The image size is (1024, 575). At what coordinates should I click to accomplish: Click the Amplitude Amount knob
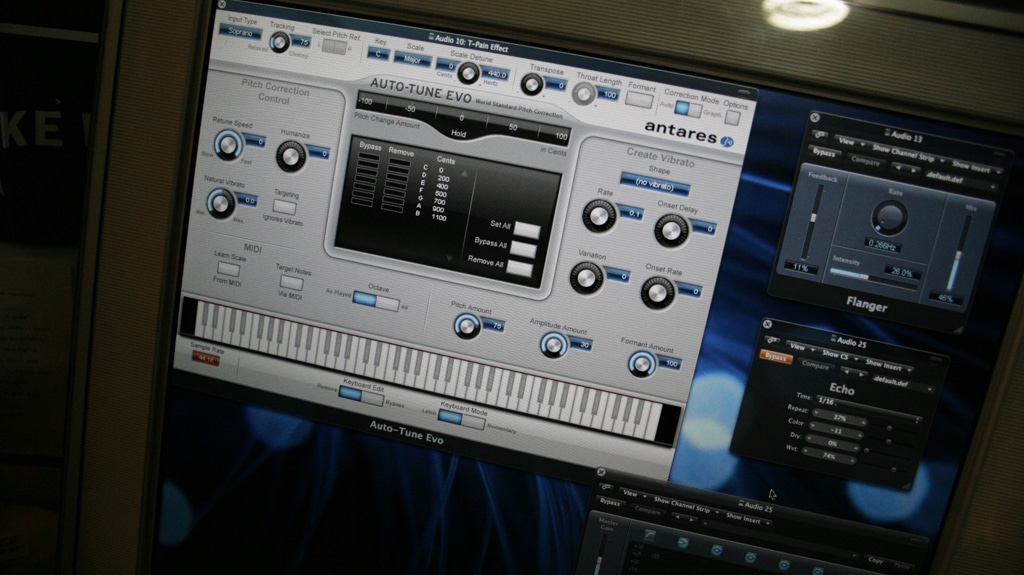pyautogui.click(x=553, y=344)
